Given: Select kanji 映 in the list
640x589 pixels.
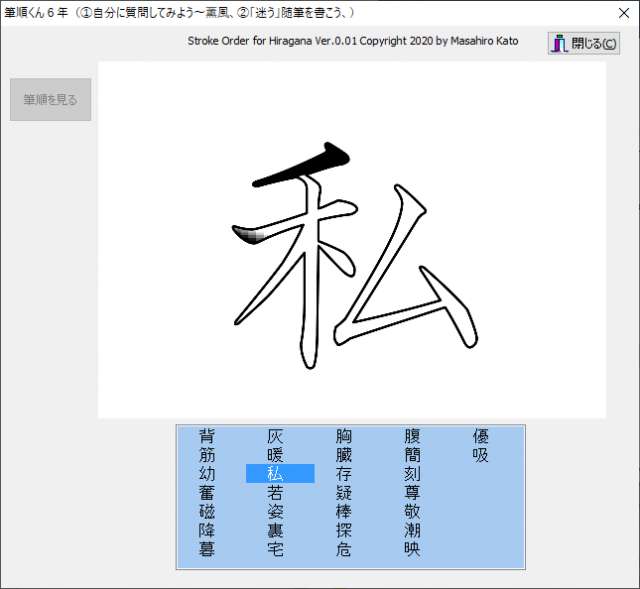Looking at the screenshot, I should (x=412, y=549).
